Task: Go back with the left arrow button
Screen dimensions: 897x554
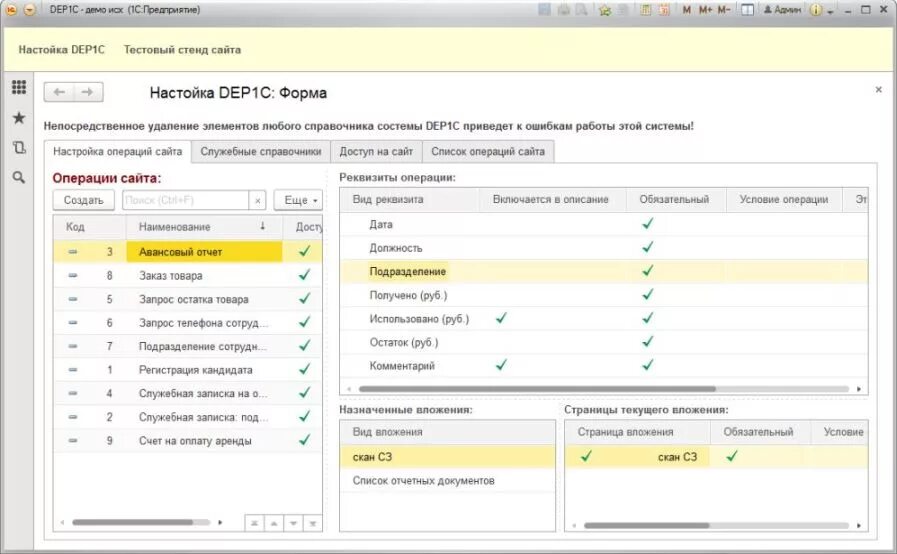Action: click(x=59, y=92)
